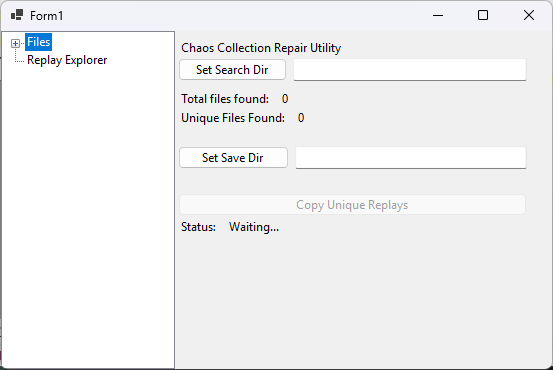This screenshot has height=370, width=553.
Task: Click the Form1 window icon
Action: (x=17, y=15)
